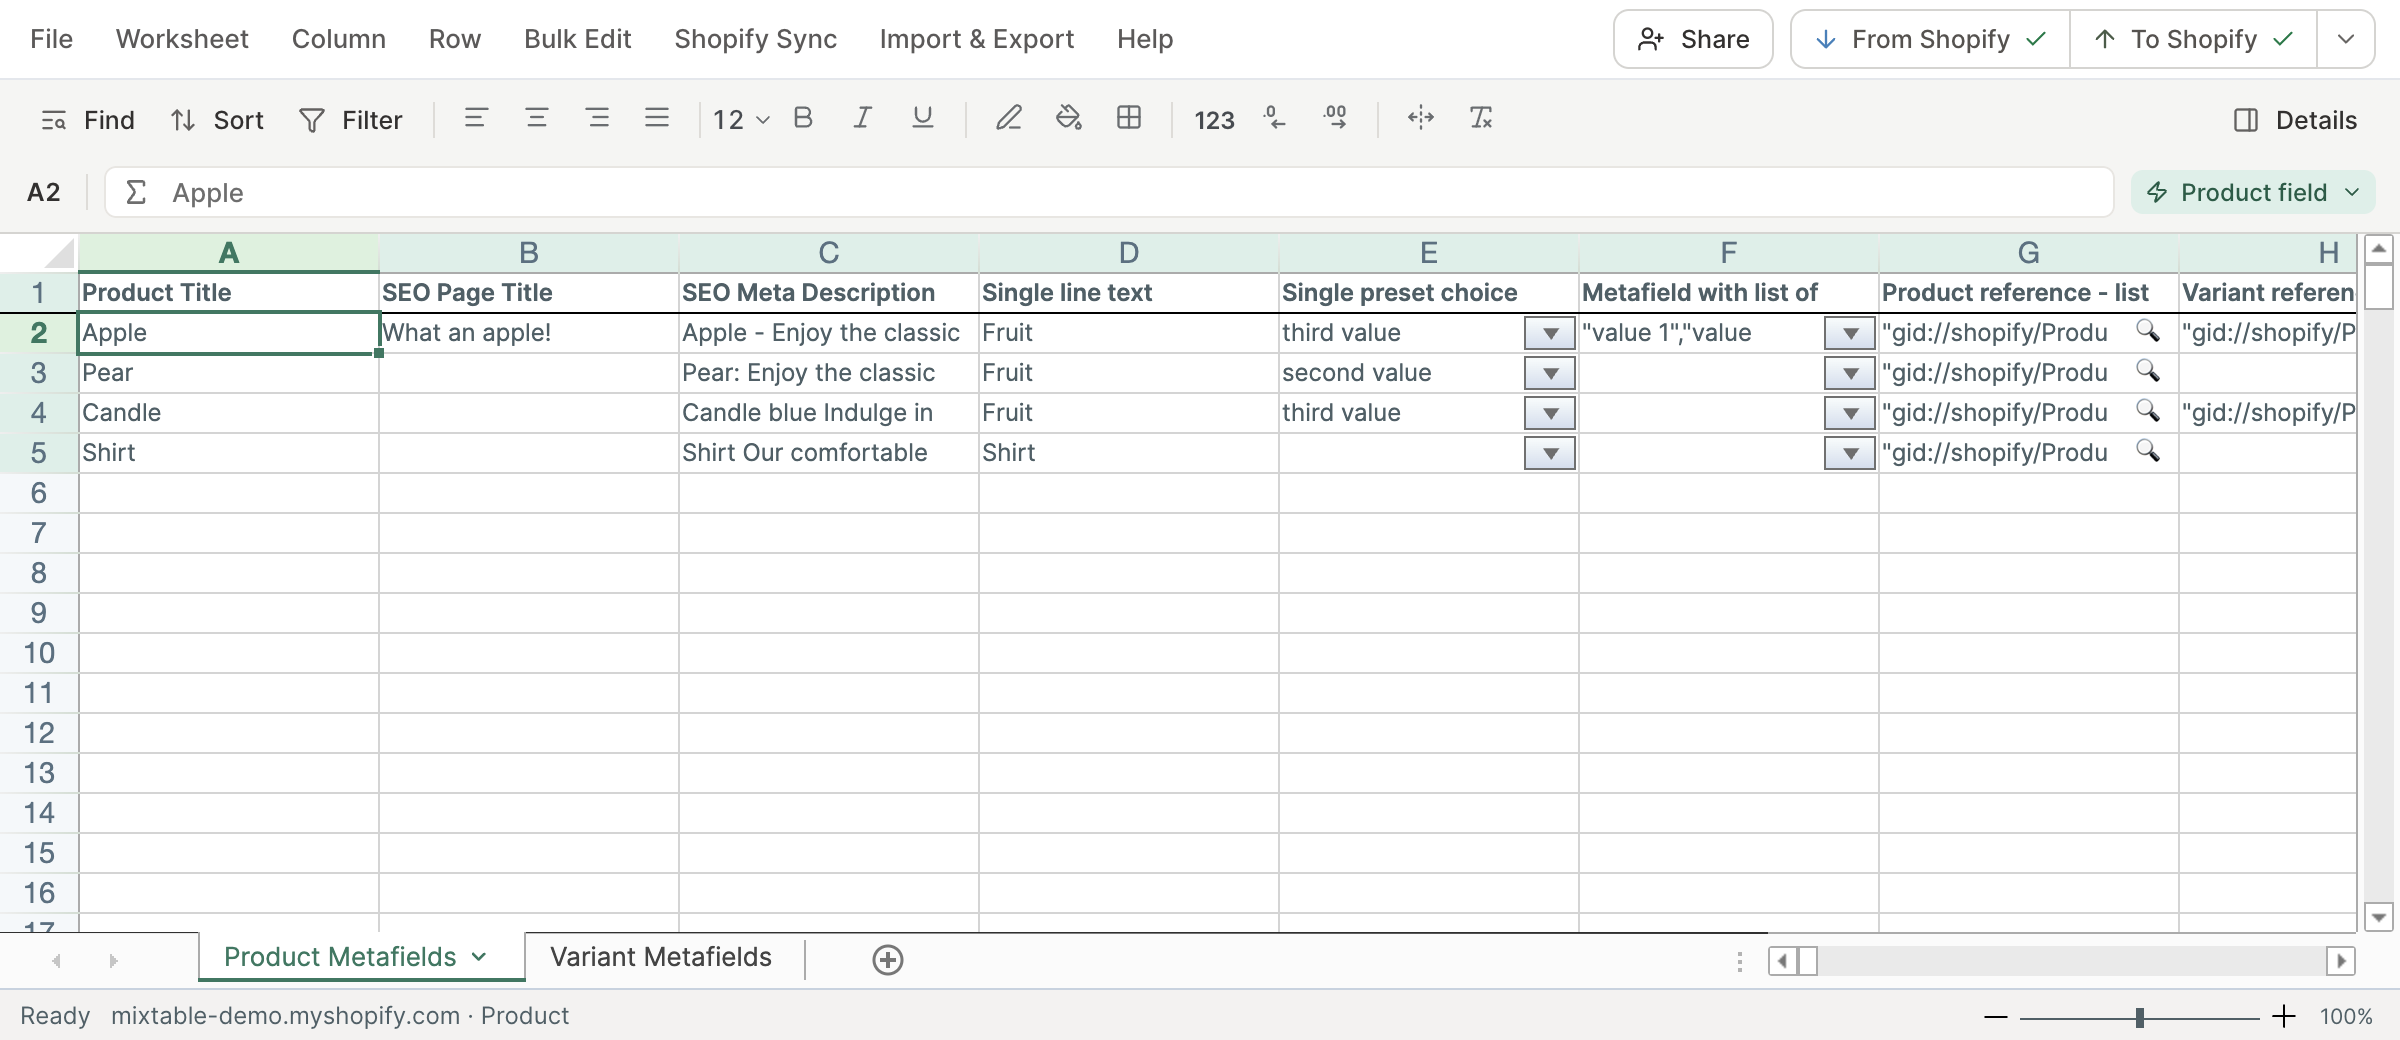
Task: Switch to the Variant Metafields tab
Action: pyautogui.click(x=661, y=957)
